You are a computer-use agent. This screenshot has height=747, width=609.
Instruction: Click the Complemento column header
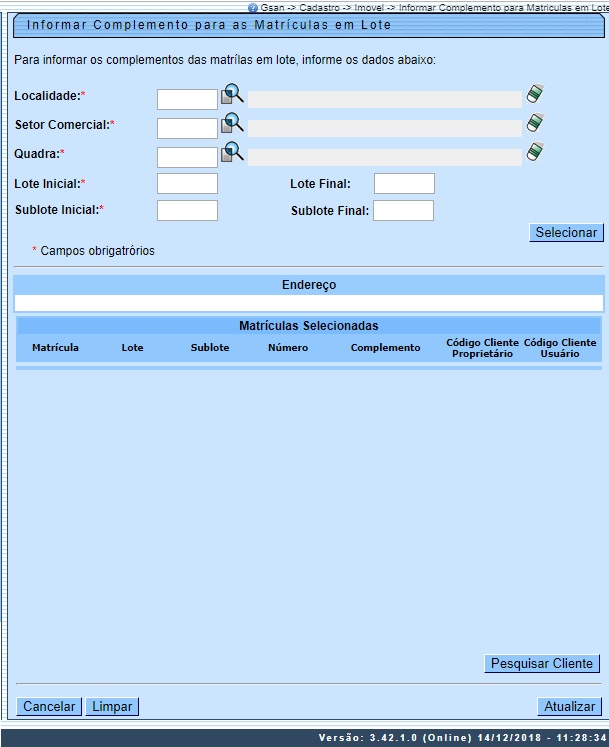click(386, 348)
